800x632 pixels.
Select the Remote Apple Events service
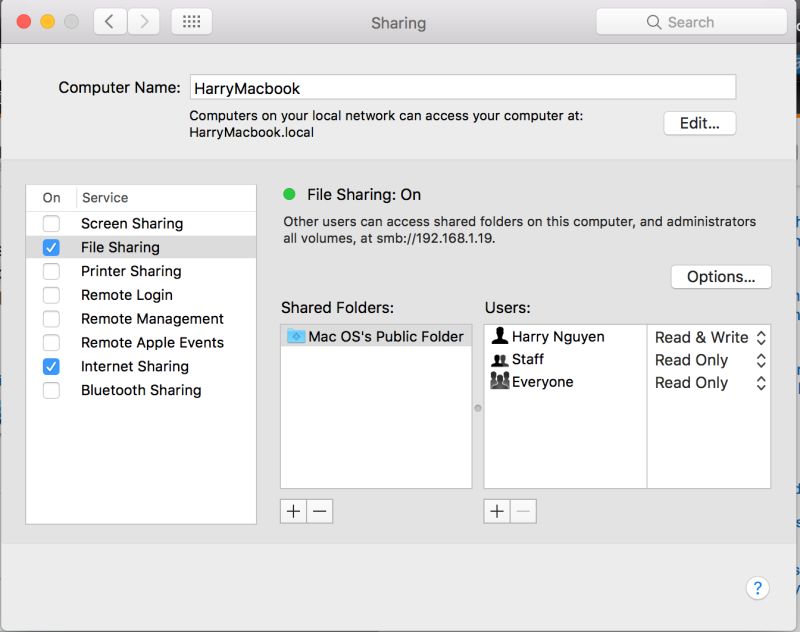pyautogui.click(x=141, y=342)
